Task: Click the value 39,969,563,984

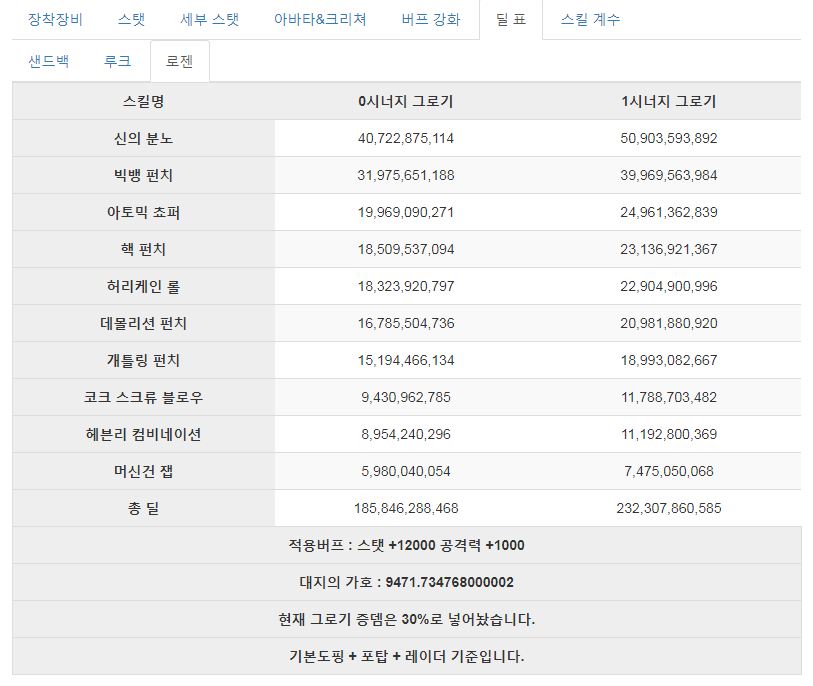Action: pyautogui.click(x=669, y=175)
